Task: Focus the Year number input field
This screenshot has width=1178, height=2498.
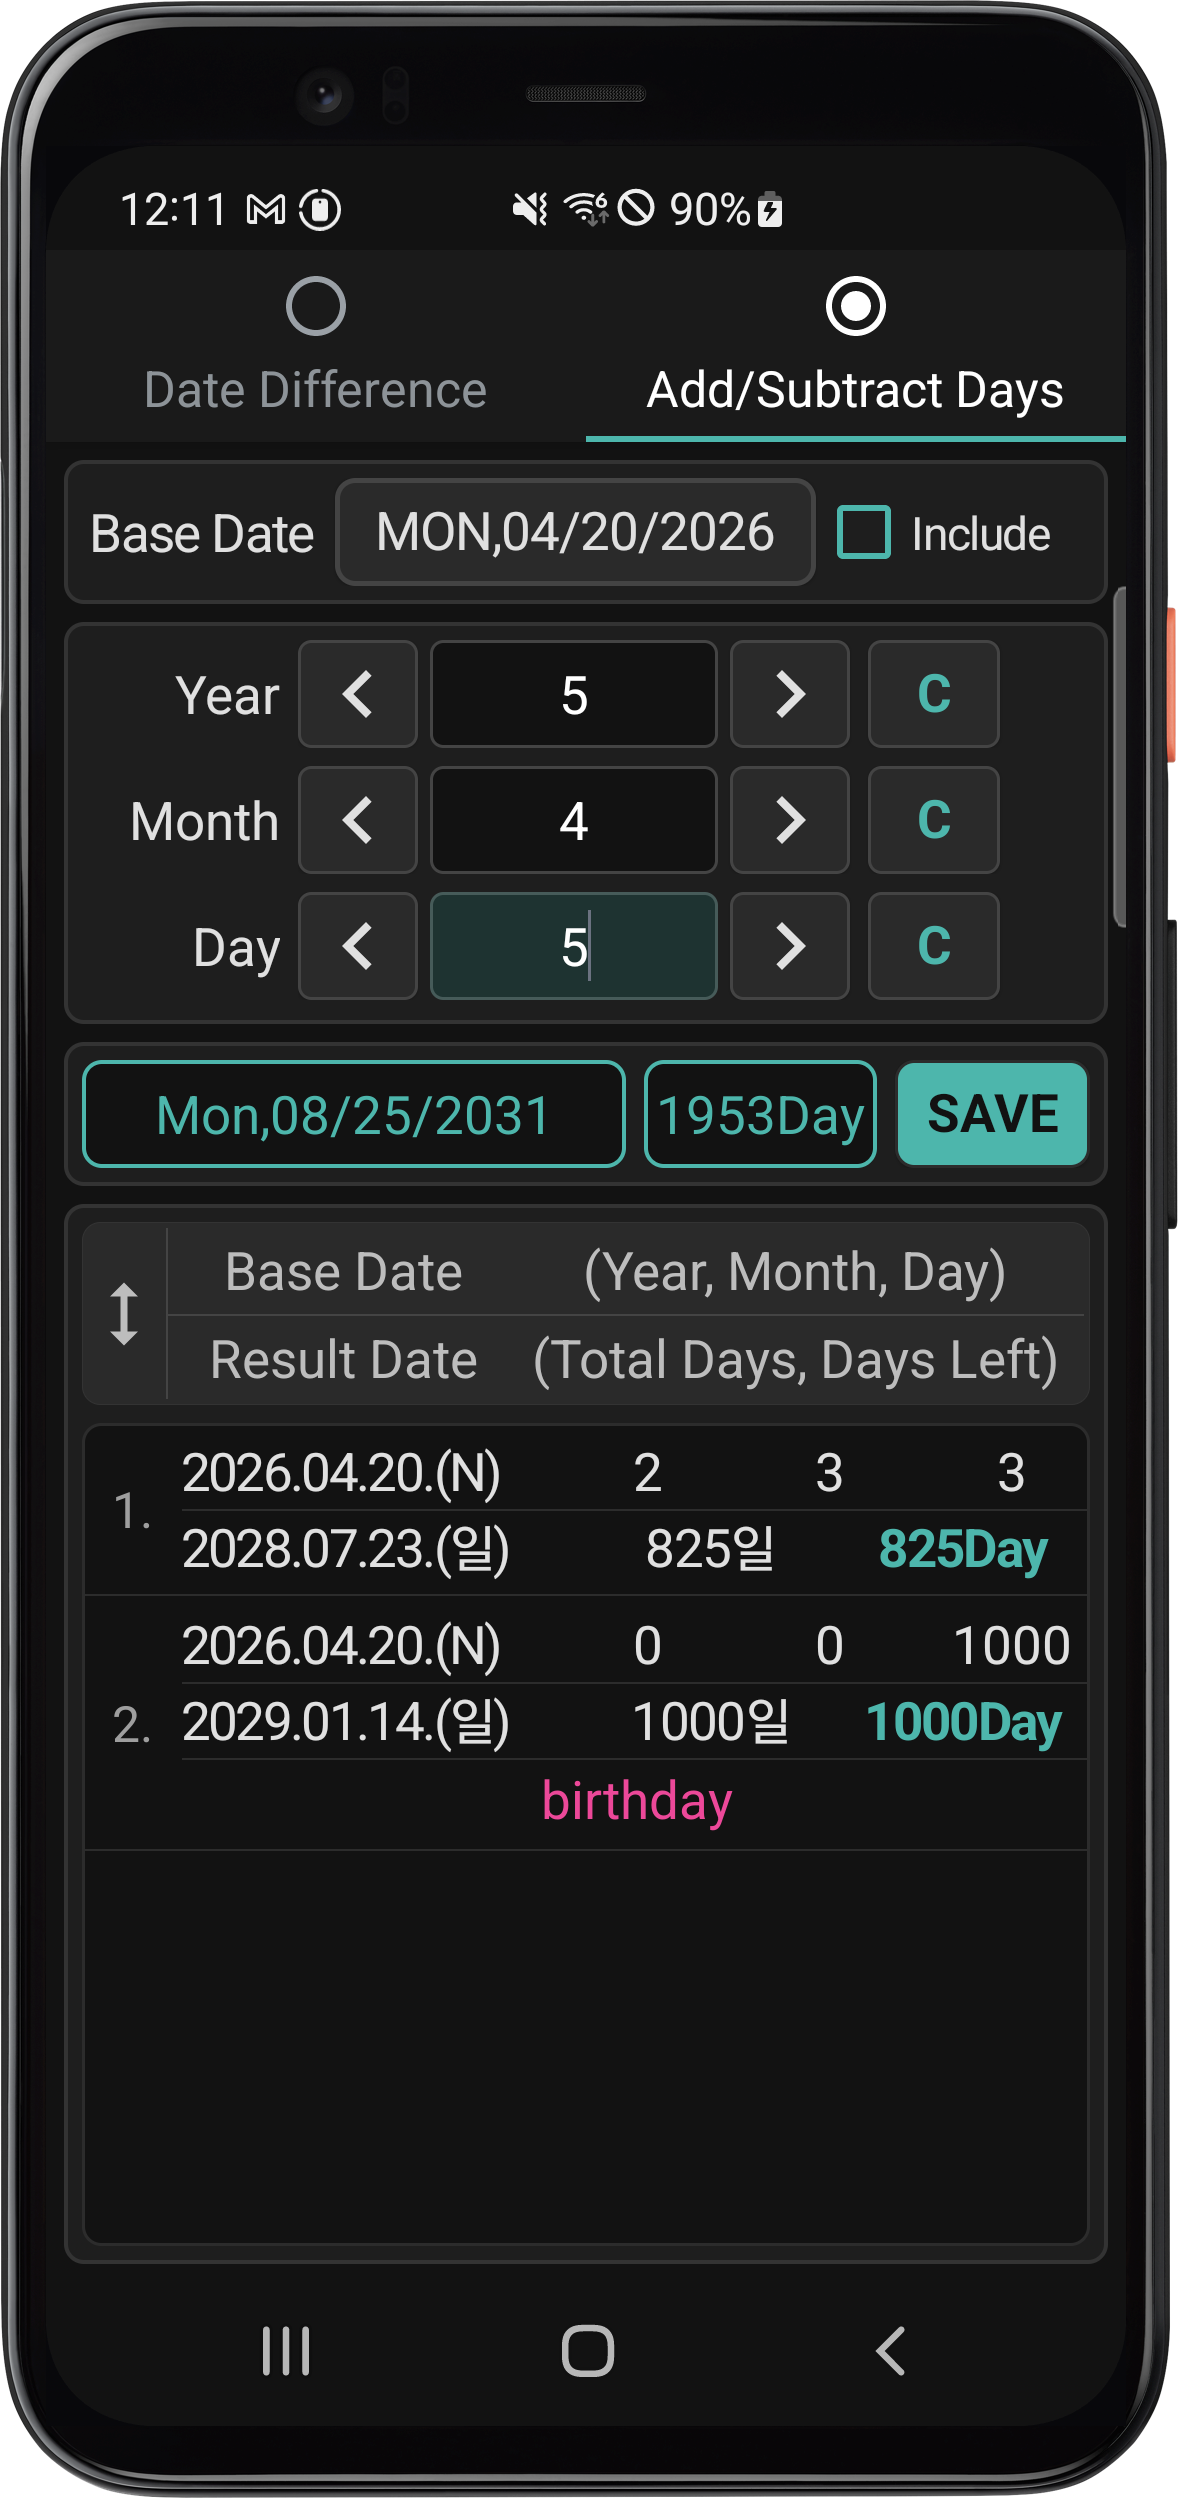Action: [573, 694]
